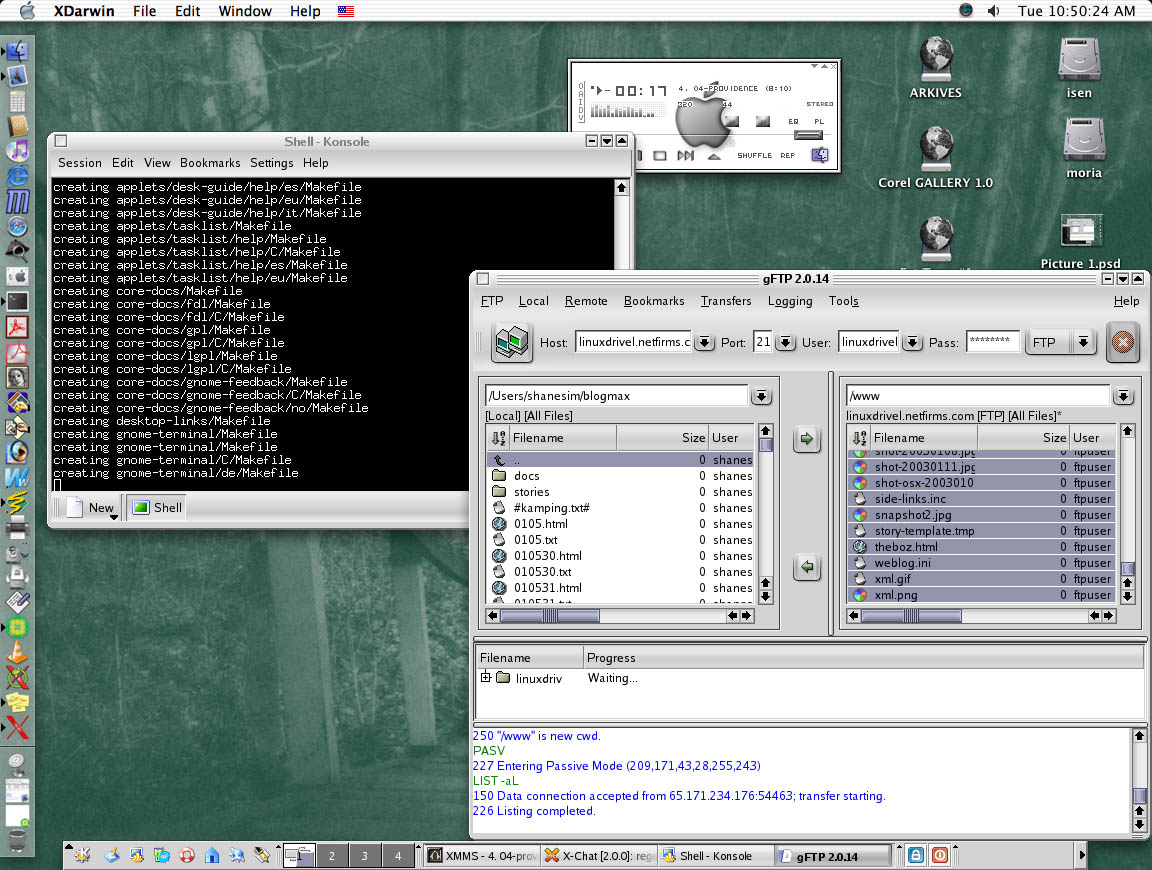Image resolution: width=1152 pixels, height=870 pixels.
Task: Open the XDarwin File menu
Action: click(x=144, y=11)
